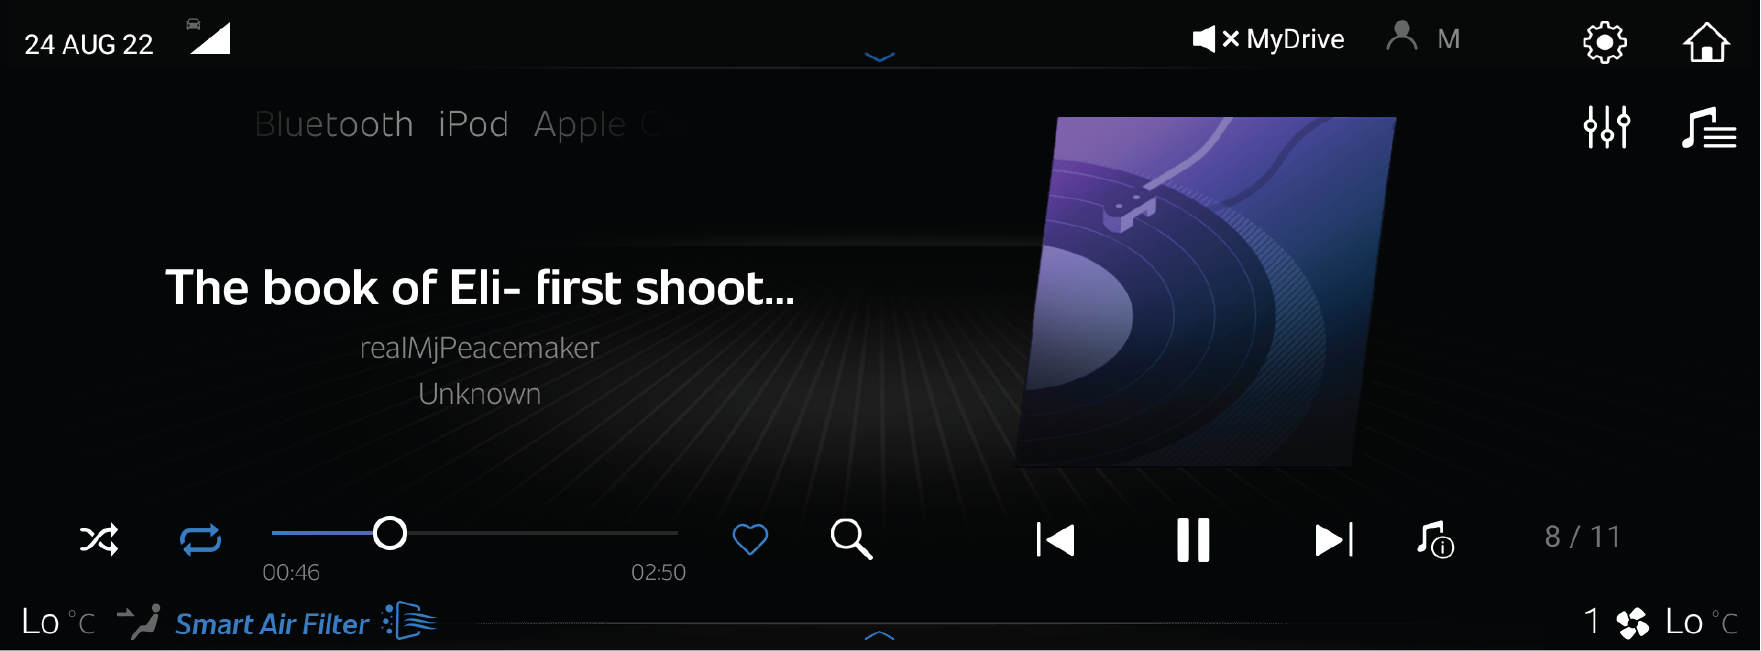Open the playlist queue icon
The width and height of the screenshot is (1761, 651).
(x=1709, y=128)
